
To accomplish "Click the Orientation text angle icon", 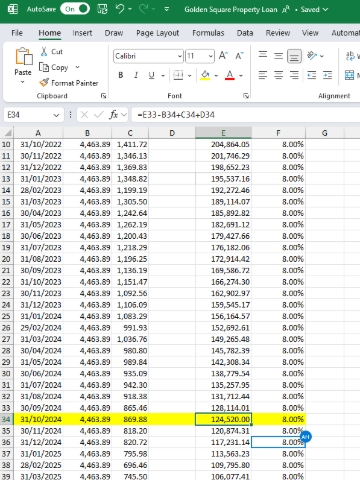I will 312,56.
